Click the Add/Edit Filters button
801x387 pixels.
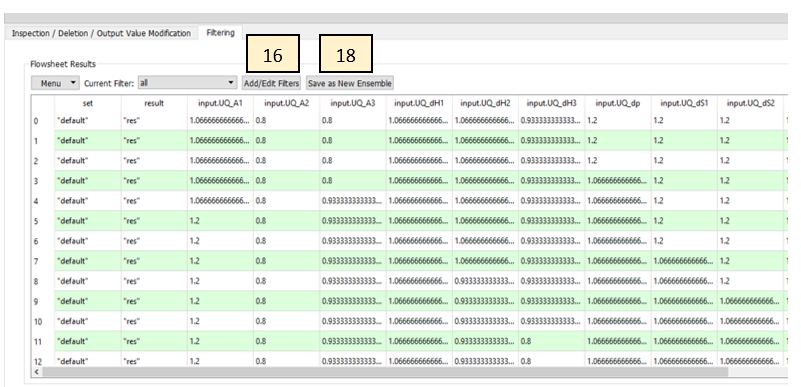[271, 83]
